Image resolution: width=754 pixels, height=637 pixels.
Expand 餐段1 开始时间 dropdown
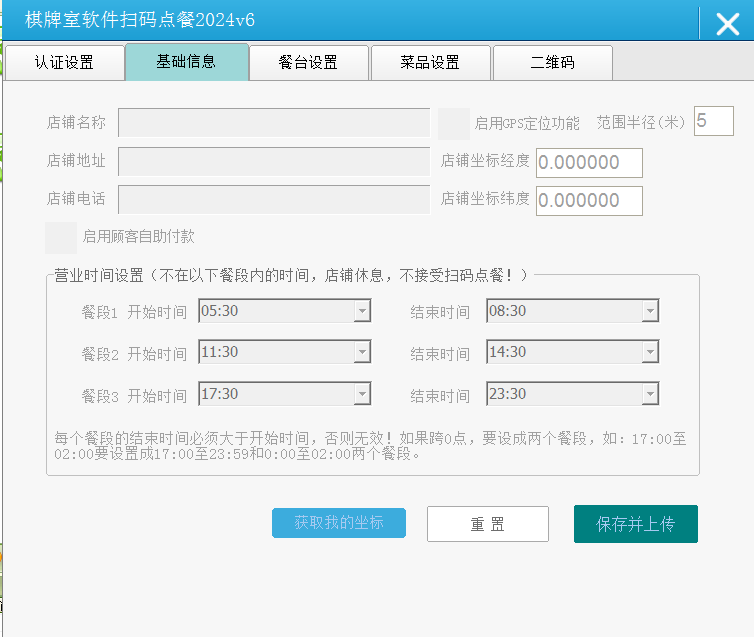[362, 312]
